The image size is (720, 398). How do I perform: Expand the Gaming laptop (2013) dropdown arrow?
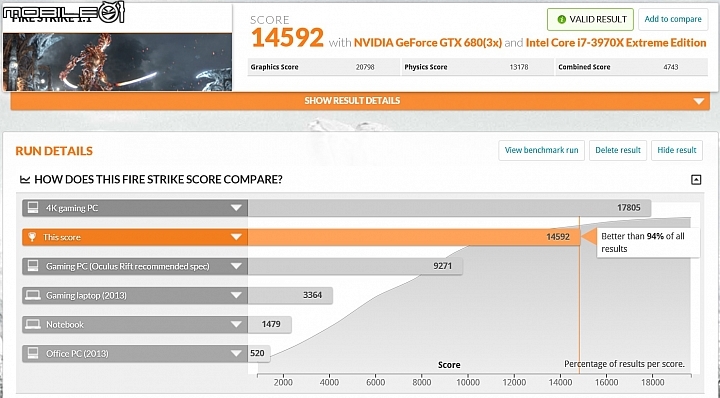(x=236, y=295)
